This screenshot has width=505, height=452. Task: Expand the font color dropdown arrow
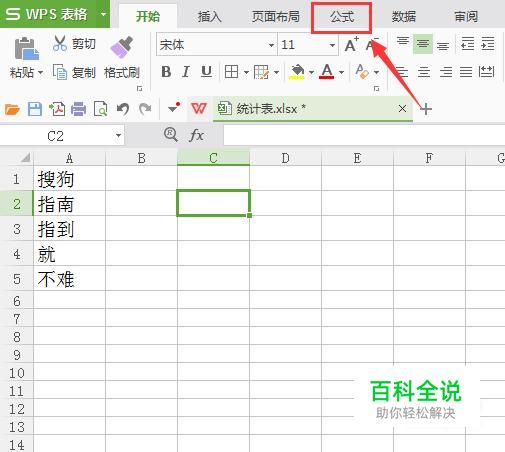point(341,72)
